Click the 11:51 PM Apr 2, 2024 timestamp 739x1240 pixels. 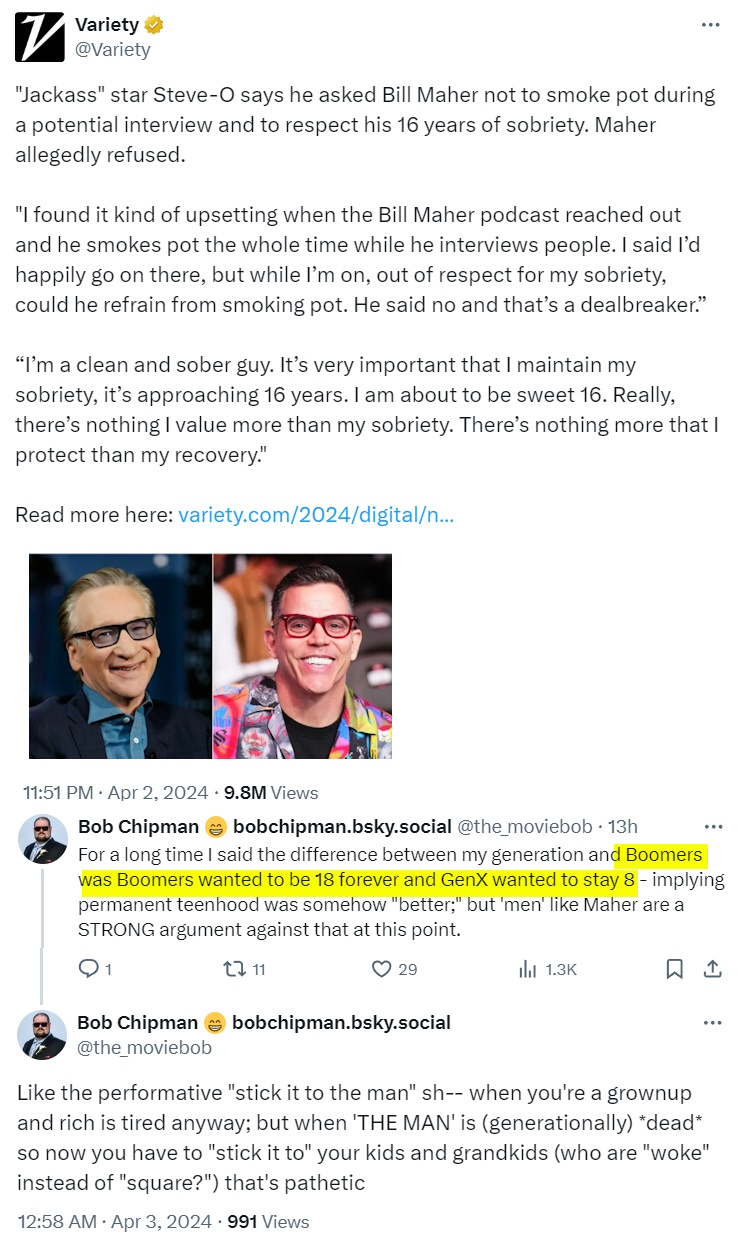(115, 793)
